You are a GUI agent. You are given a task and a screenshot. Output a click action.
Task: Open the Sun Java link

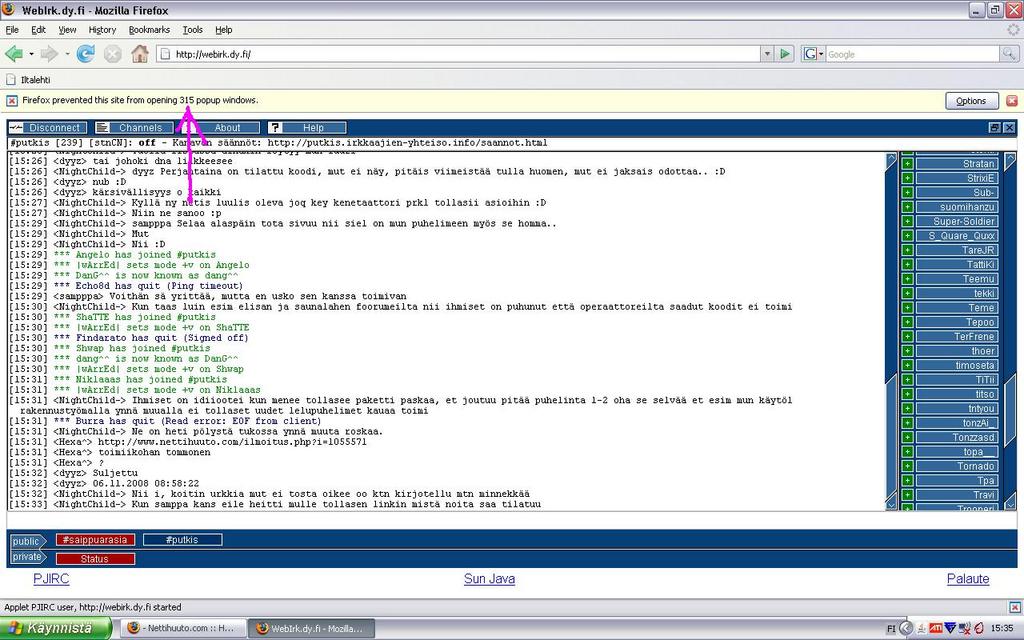click(489, 579)
